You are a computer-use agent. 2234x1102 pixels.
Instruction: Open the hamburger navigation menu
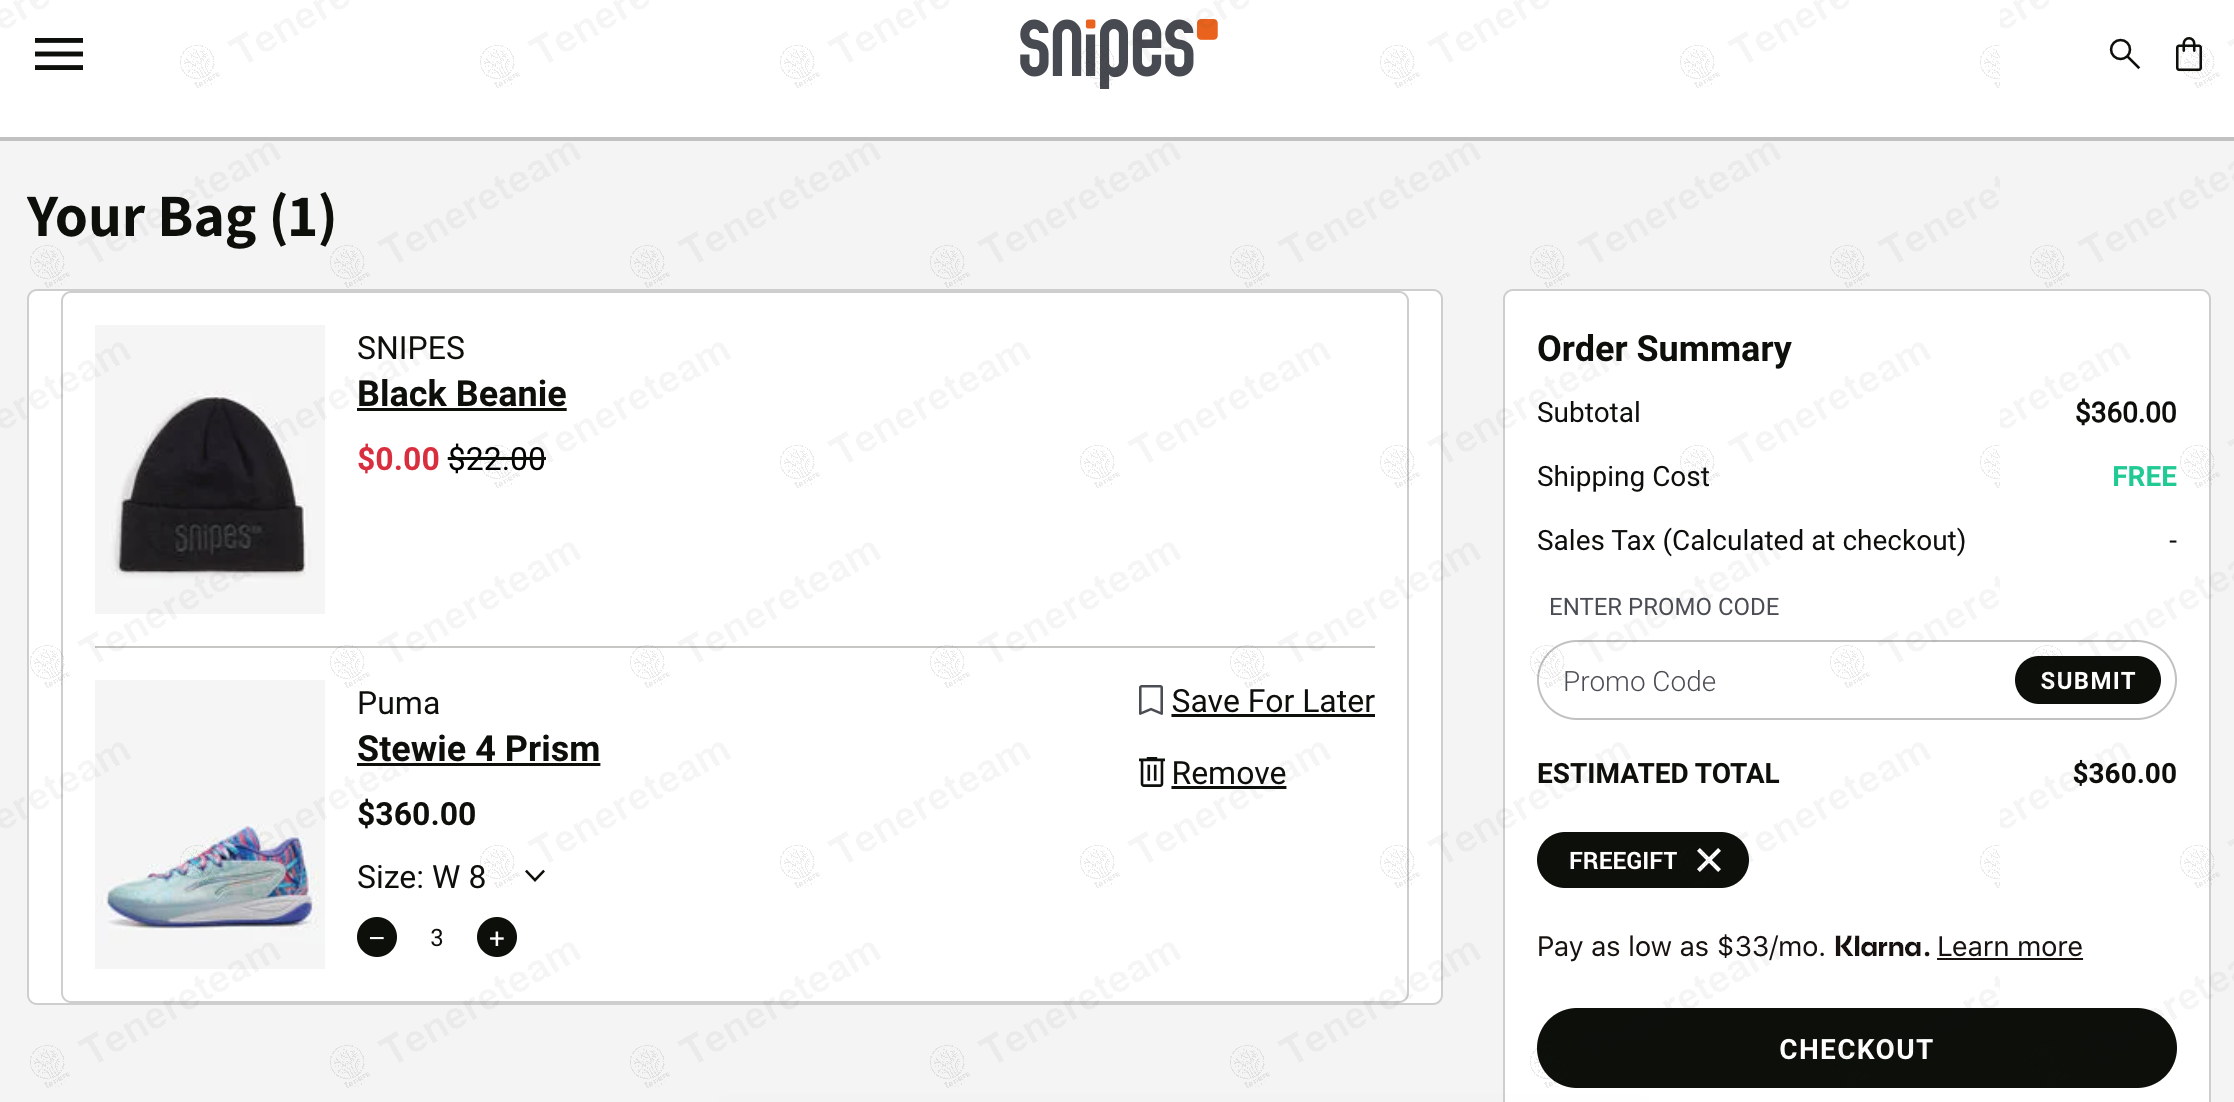coord(59,54)
